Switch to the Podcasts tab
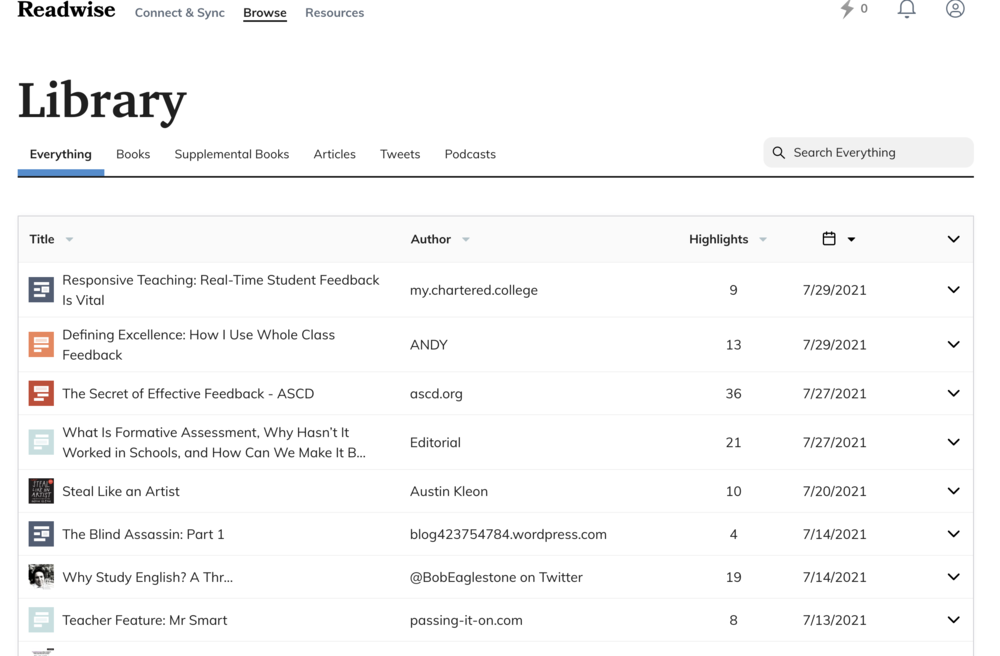The height and width of the screenshot is (656, 1000). (470, 154)
